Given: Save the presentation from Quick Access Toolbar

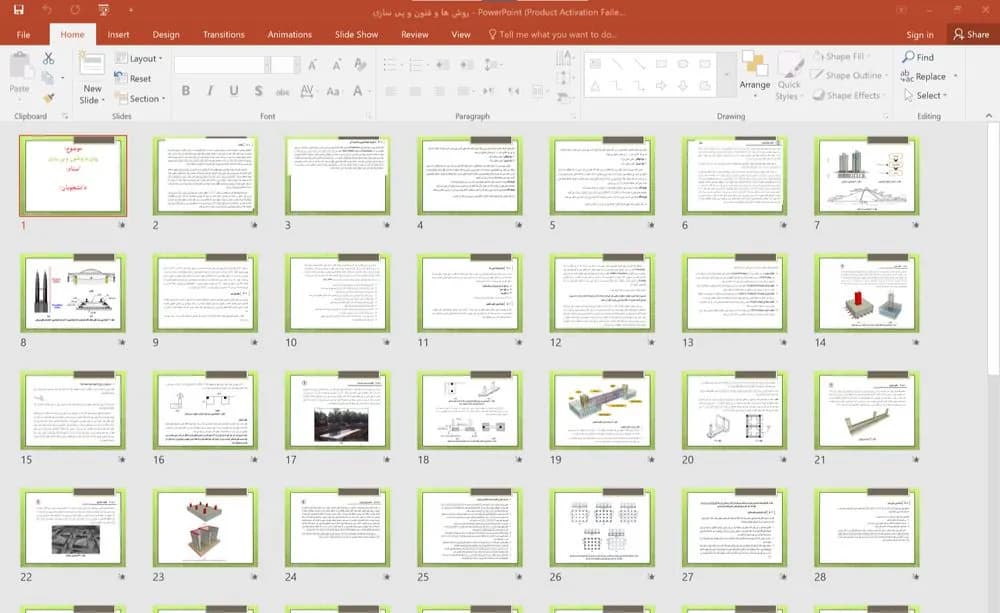Looking at the screenshot, I should pyautogui.click(x=18, y=10).
